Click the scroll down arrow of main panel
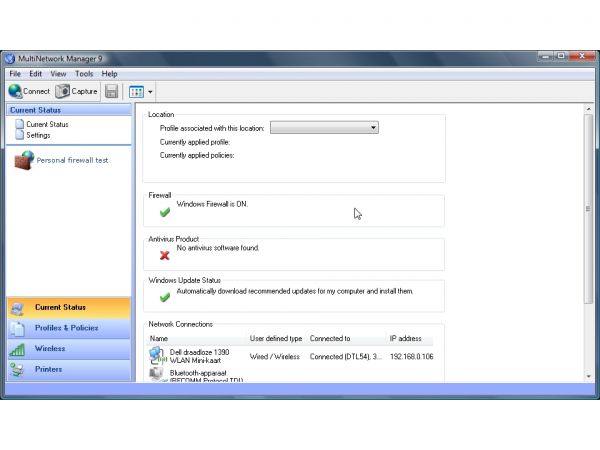This screenshot has height=450, width=600. click(x=589, y=377)
